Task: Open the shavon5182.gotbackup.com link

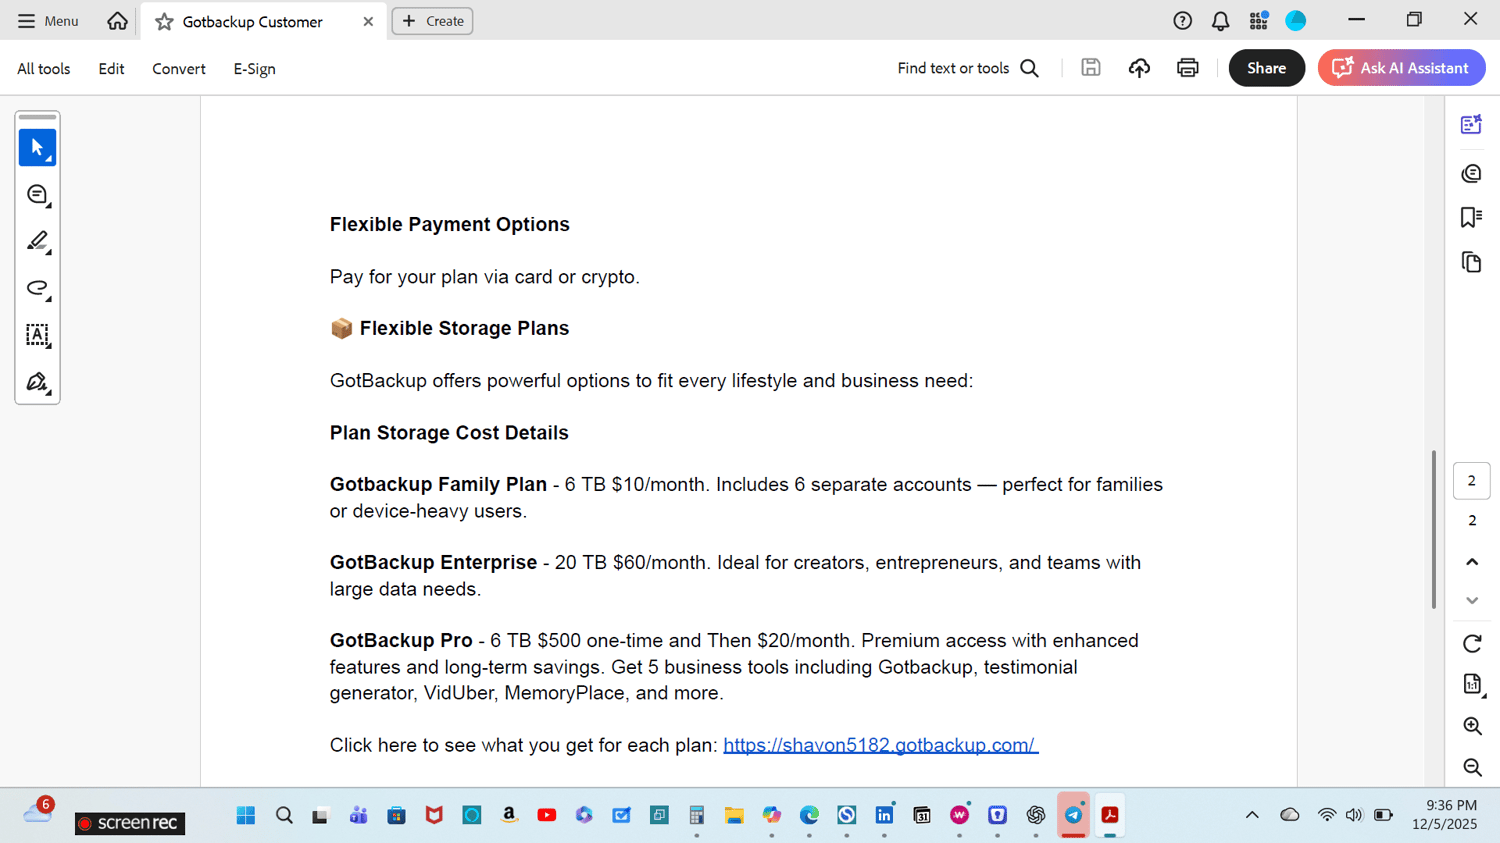Action: 880,745
